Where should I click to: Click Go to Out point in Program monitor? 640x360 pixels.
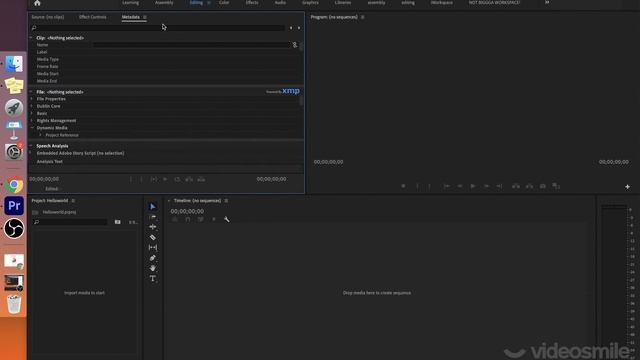click(499, 186)
